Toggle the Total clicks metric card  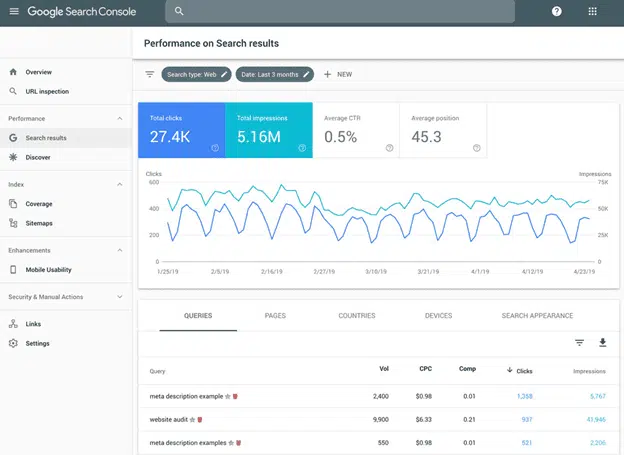(x=182, y=130)
